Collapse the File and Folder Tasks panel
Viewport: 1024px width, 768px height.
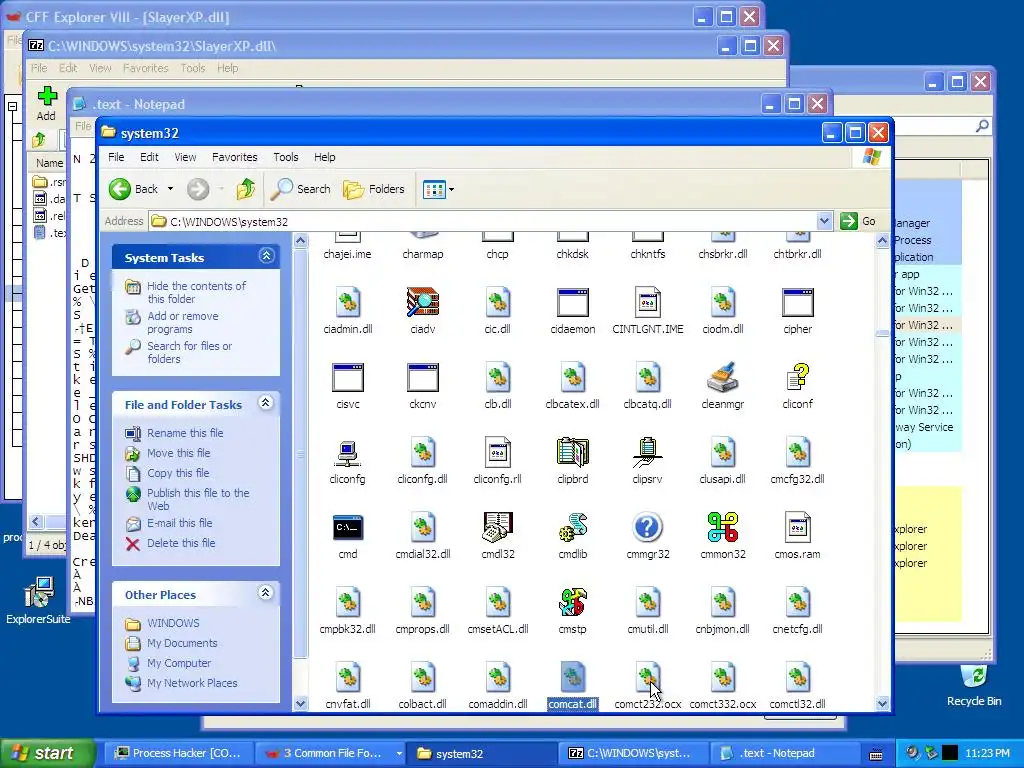266,402
